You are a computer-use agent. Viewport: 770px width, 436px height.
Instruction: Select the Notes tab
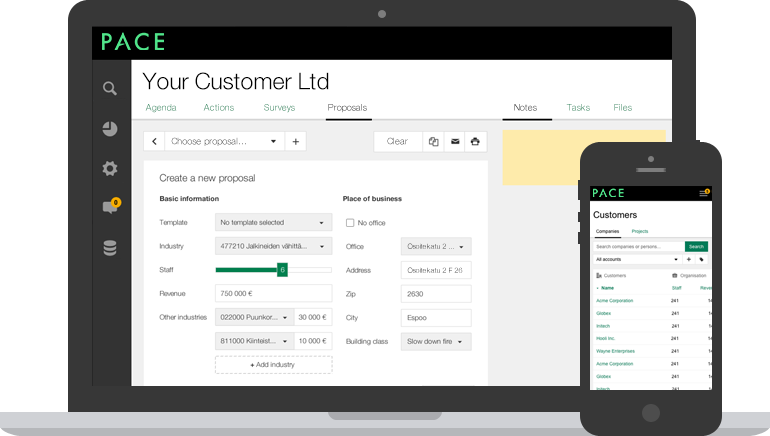525,108
